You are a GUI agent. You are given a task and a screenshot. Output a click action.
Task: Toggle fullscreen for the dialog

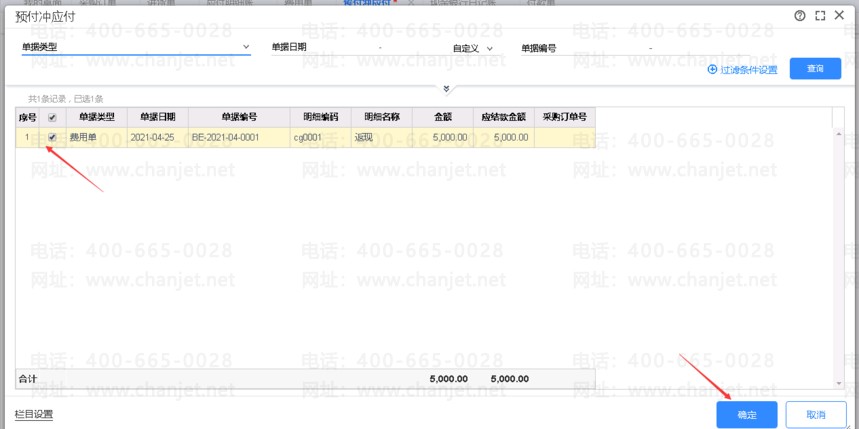[820, 16]
